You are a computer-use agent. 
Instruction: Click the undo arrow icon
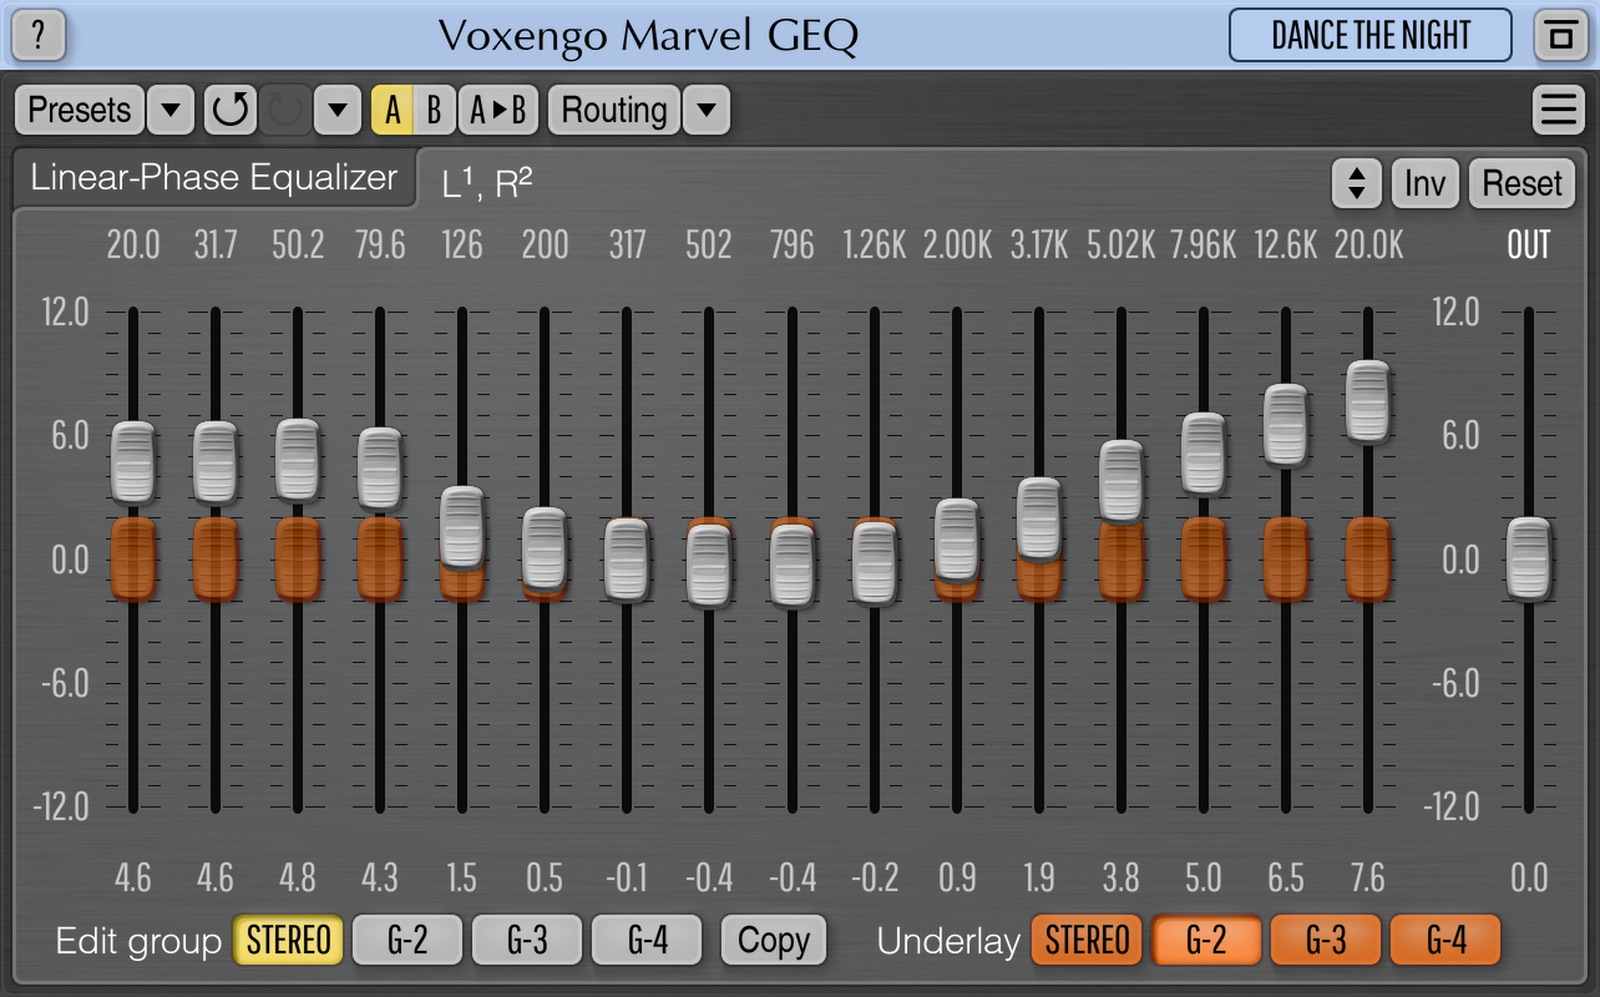click(x=230, y=110)
